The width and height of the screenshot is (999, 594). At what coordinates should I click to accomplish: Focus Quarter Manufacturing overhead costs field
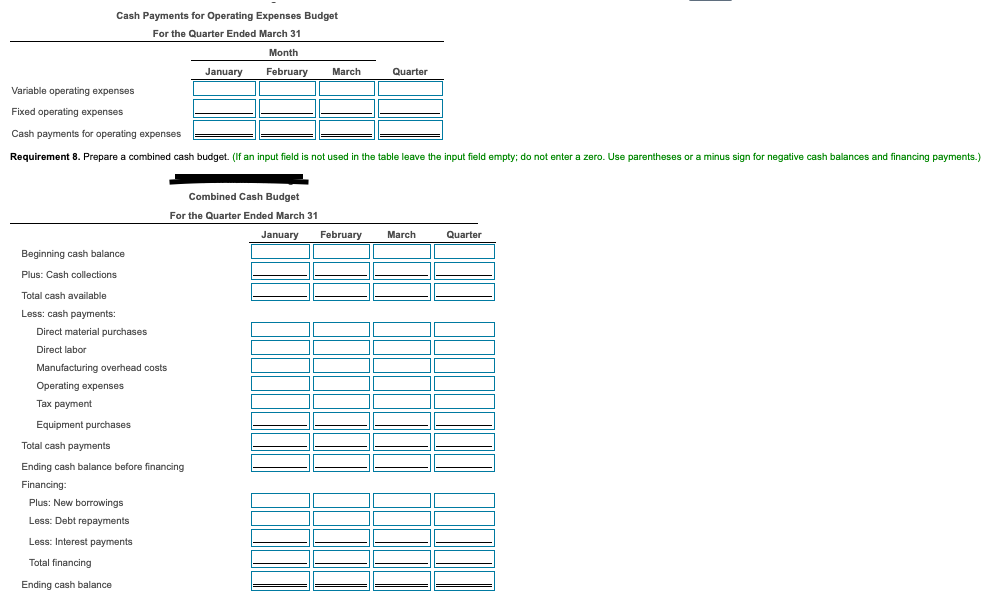464,365
